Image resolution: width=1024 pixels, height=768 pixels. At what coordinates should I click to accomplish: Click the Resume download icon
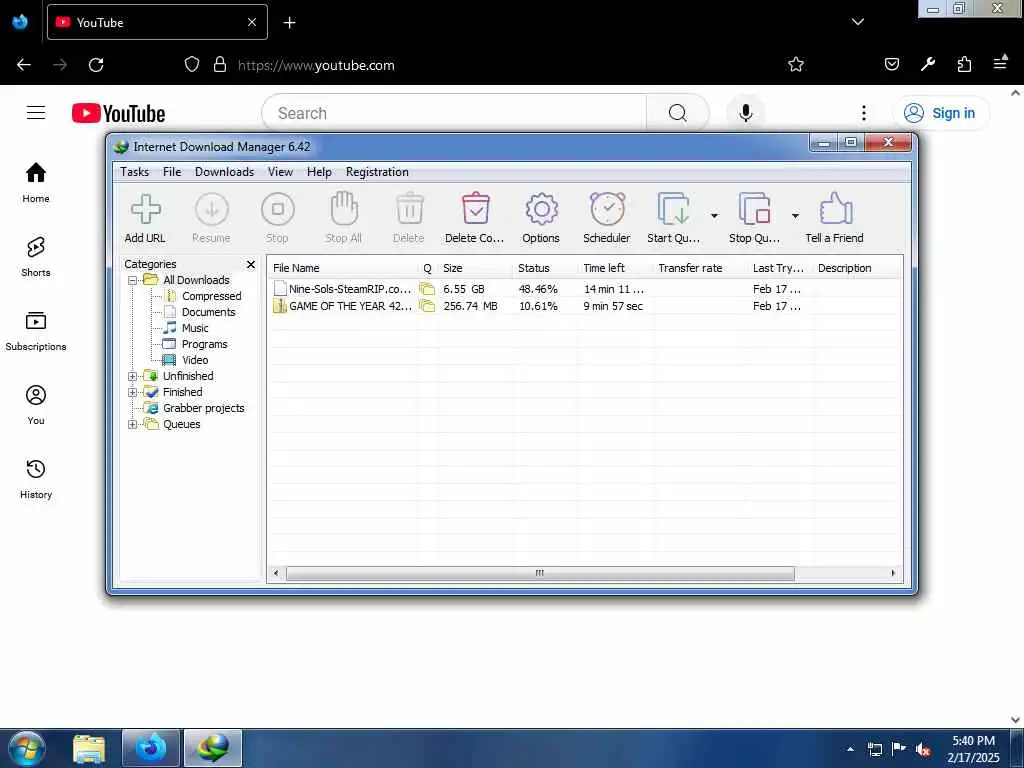click(x=212, y=210)
